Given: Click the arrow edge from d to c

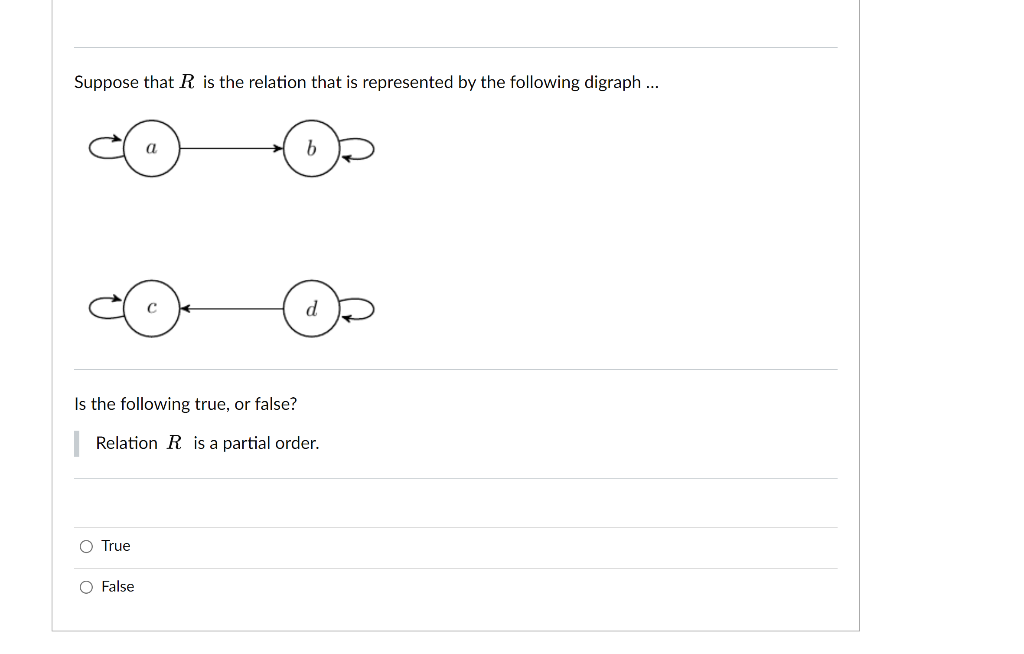Looking at the screenshot, I should pos(230,308).
